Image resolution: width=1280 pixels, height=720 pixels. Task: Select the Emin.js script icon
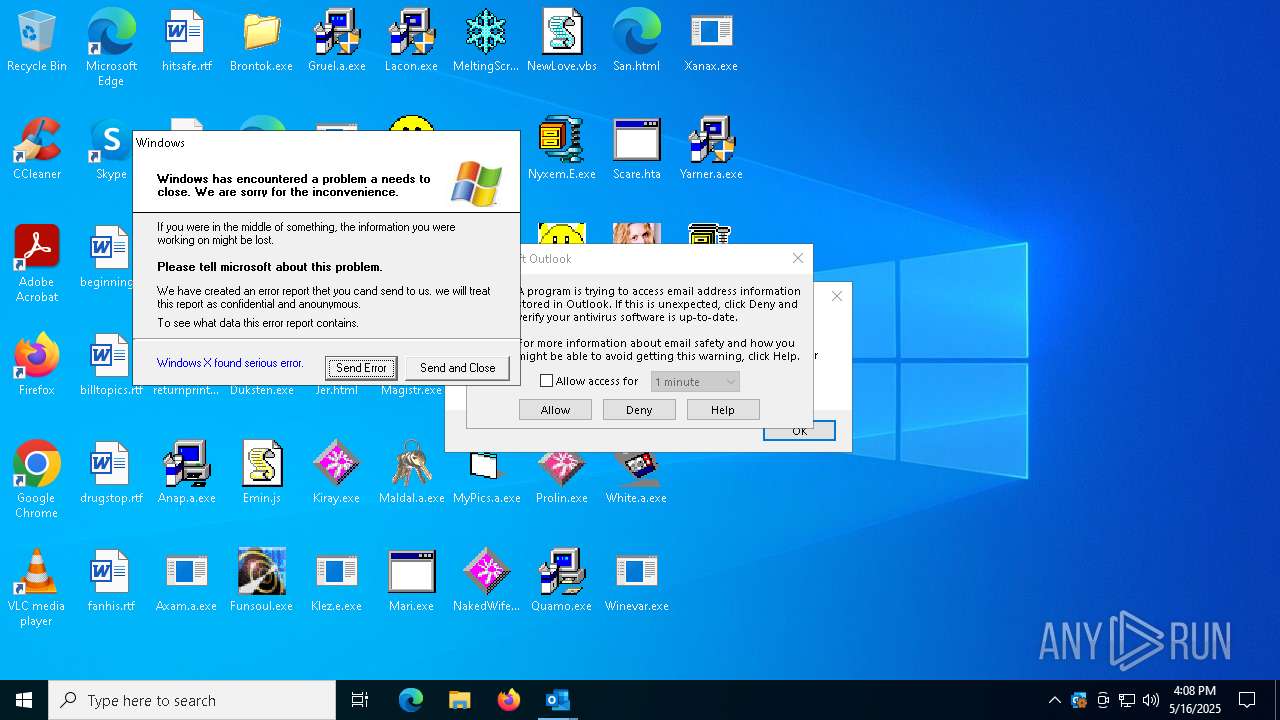tap(261, 473)
